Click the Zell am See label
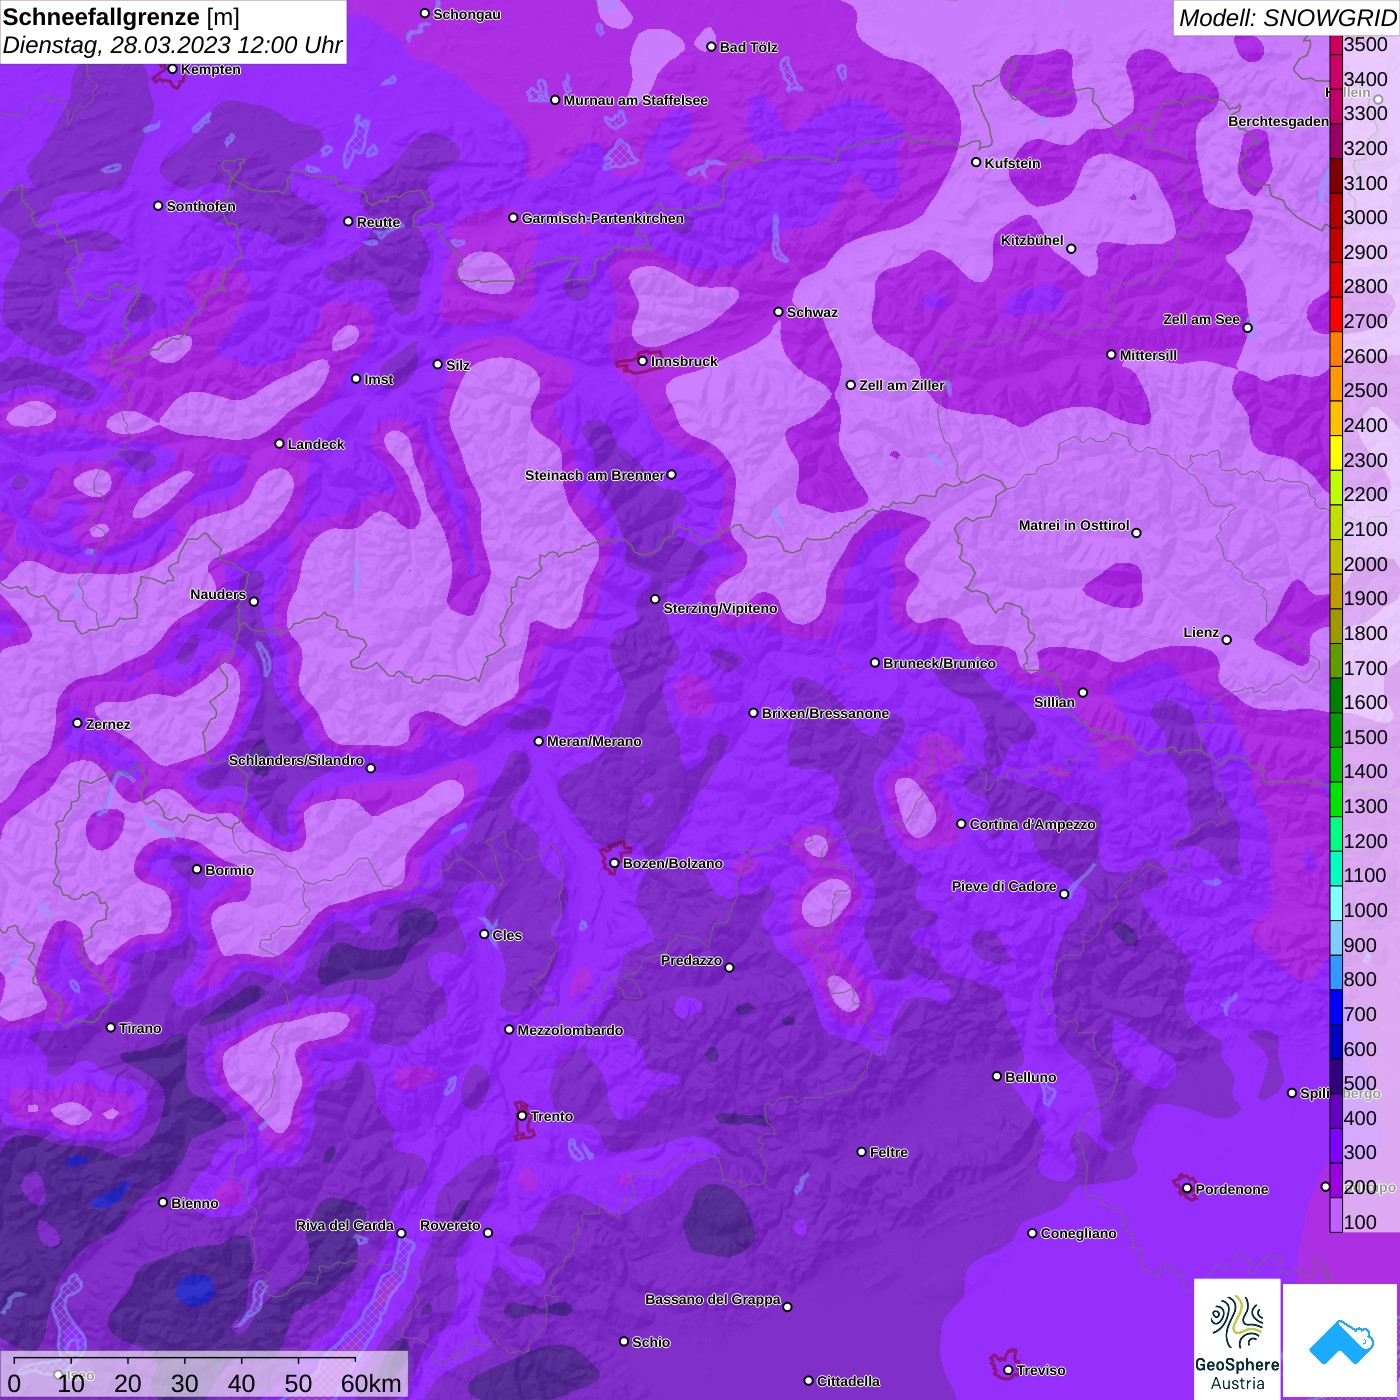 pos(1201,319)
